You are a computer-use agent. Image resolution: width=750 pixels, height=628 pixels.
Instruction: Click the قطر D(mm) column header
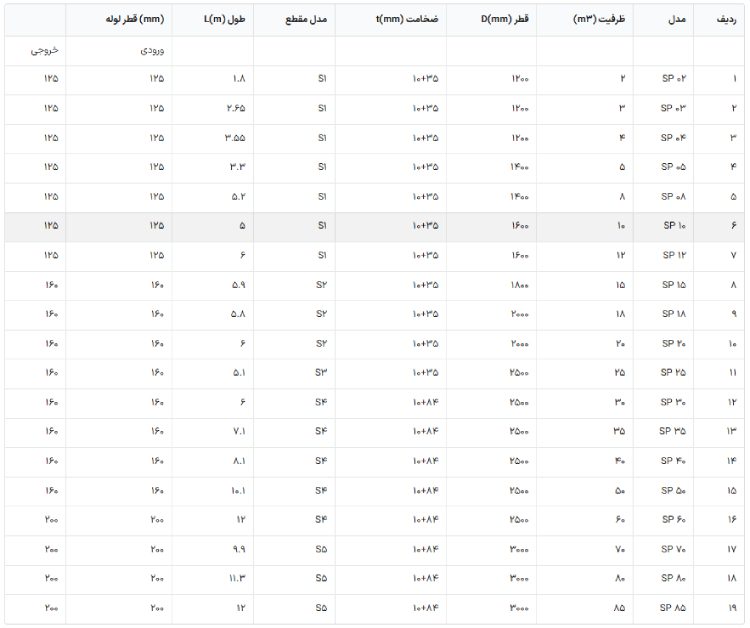491,20
